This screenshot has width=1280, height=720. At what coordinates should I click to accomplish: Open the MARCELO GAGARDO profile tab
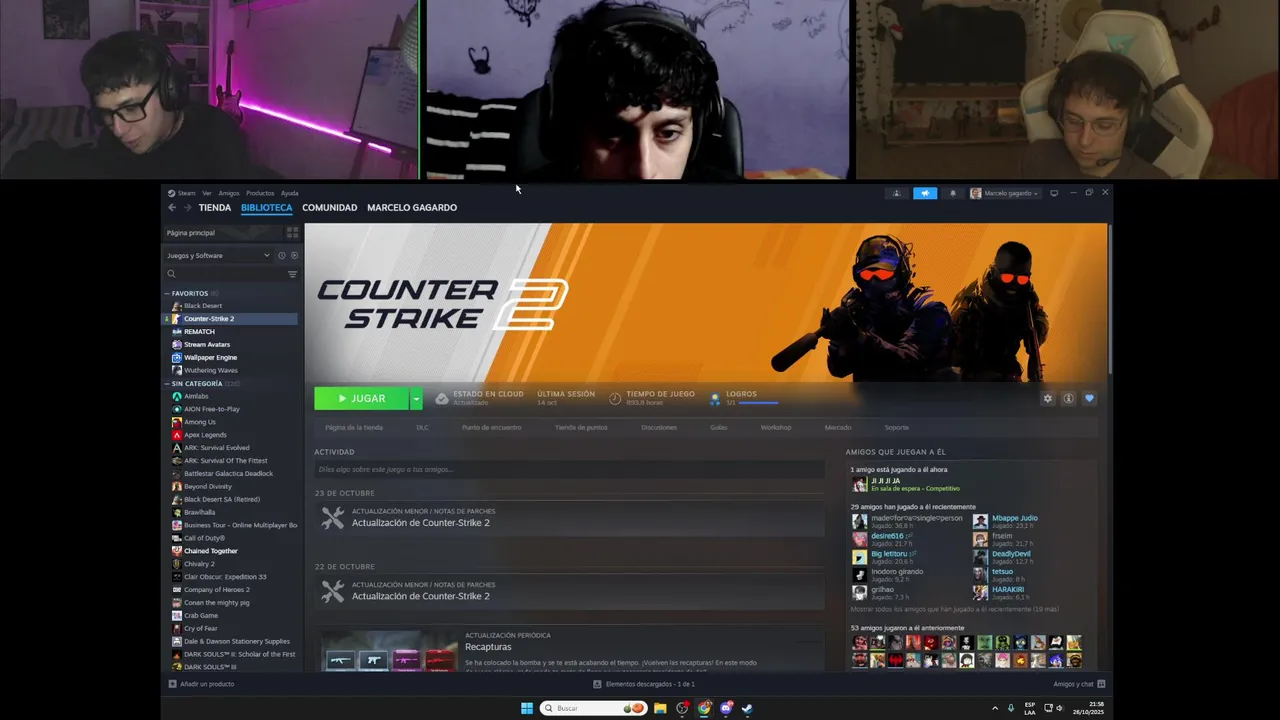click(412, 208)
